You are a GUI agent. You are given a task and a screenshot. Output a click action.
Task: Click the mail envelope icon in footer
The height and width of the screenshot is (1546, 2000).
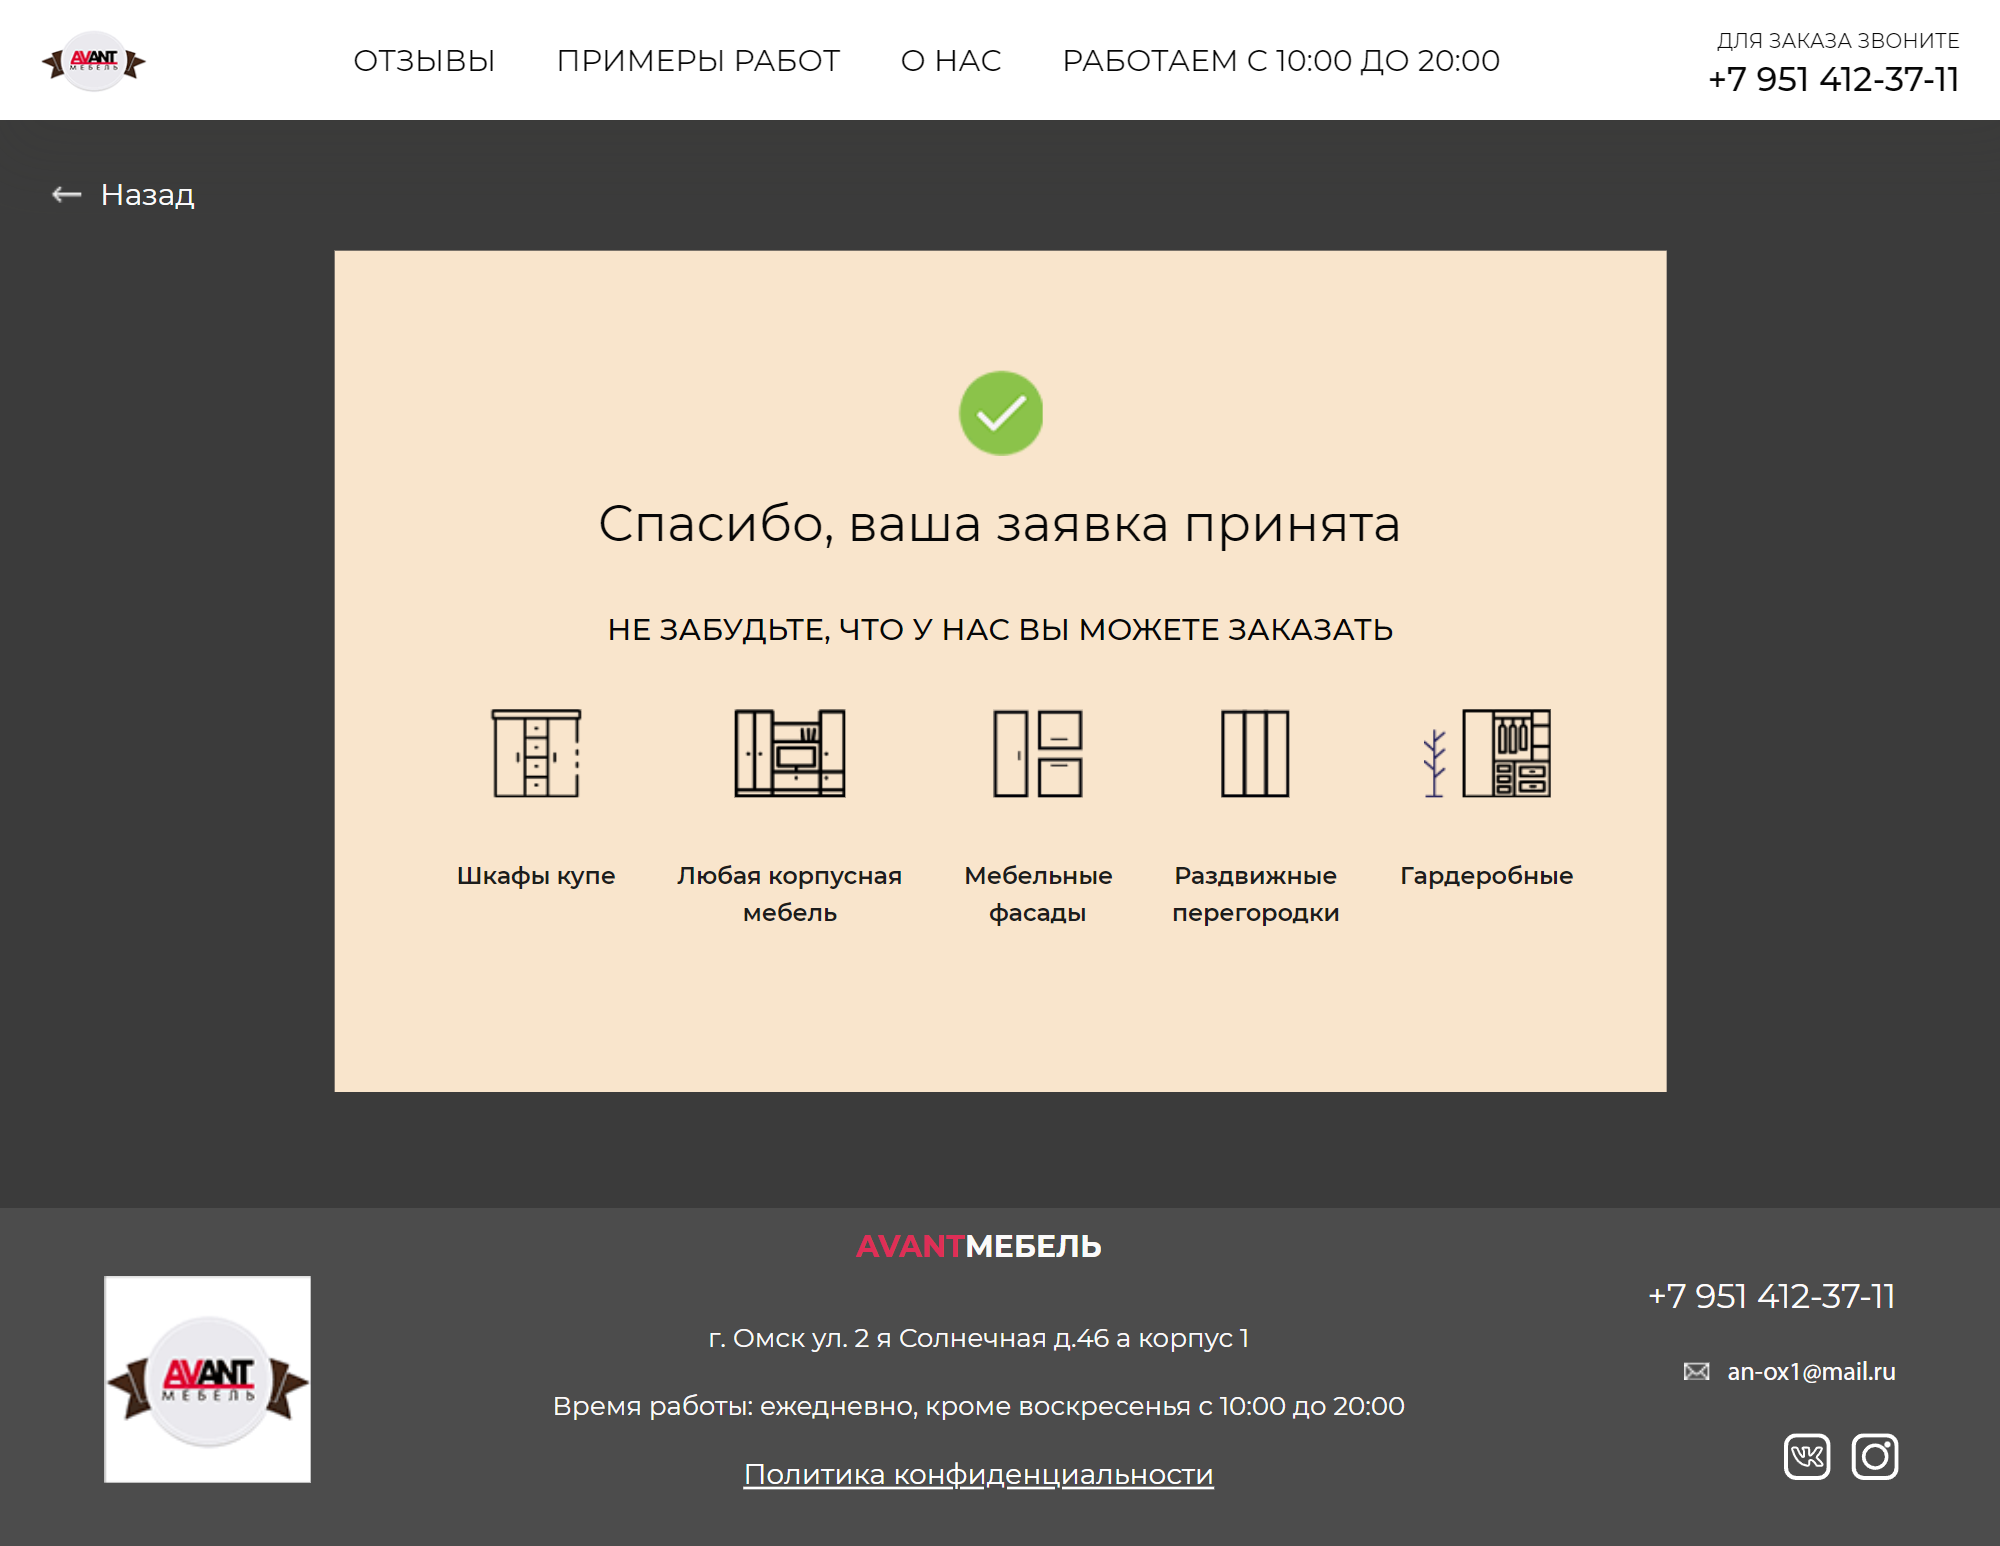coord(1696,1371)
